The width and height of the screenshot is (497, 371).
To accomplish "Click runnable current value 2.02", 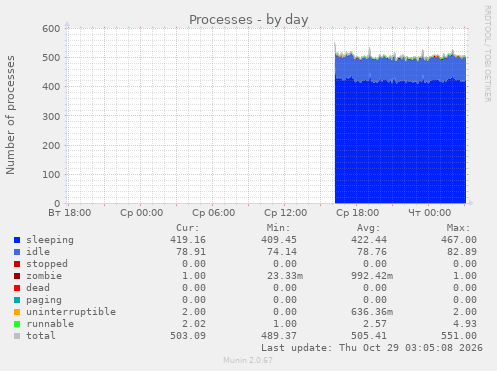I will 194,324.
